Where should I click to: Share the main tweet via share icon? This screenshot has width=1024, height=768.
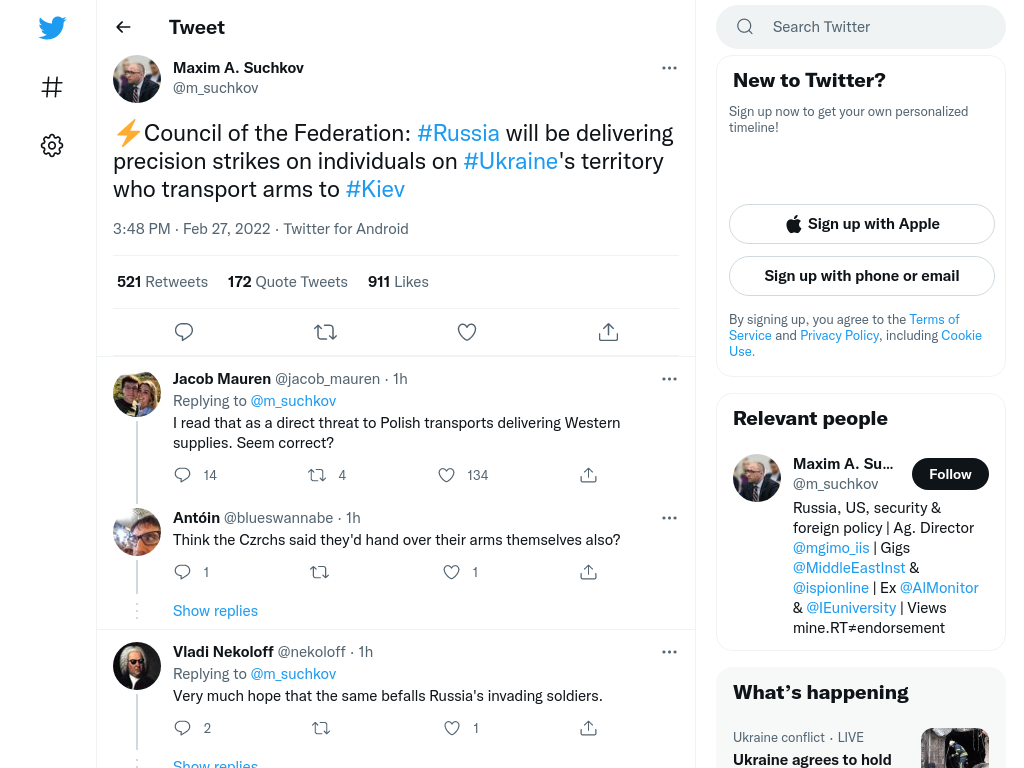tap(608, 332)
